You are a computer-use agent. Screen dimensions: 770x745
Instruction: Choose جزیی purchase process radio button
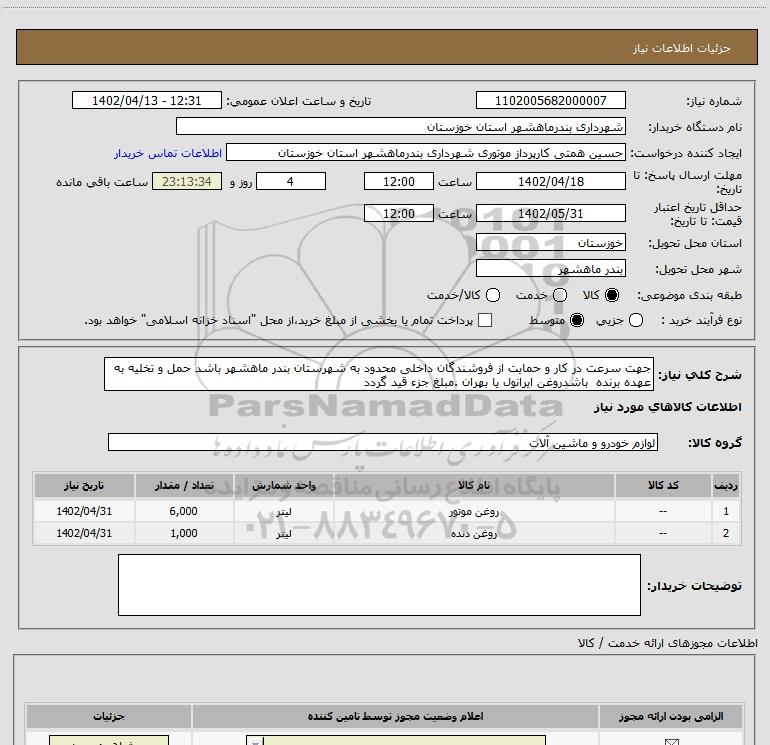point(636,320)
